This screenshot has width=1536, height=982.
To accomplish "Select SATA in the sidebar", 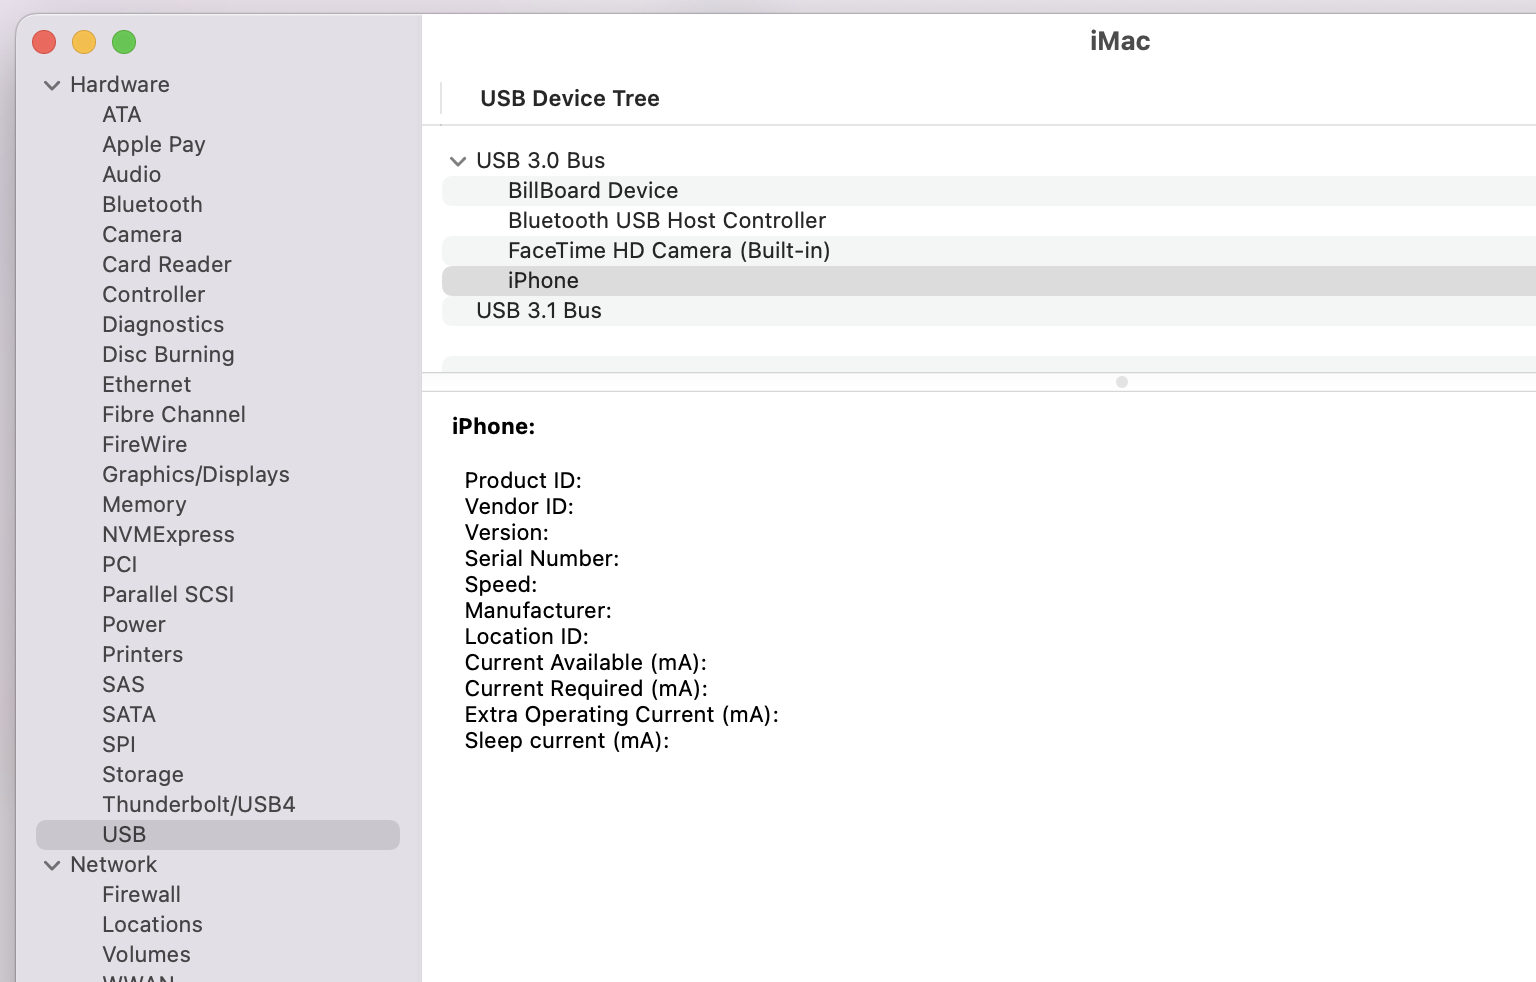I will click(129, 715).
